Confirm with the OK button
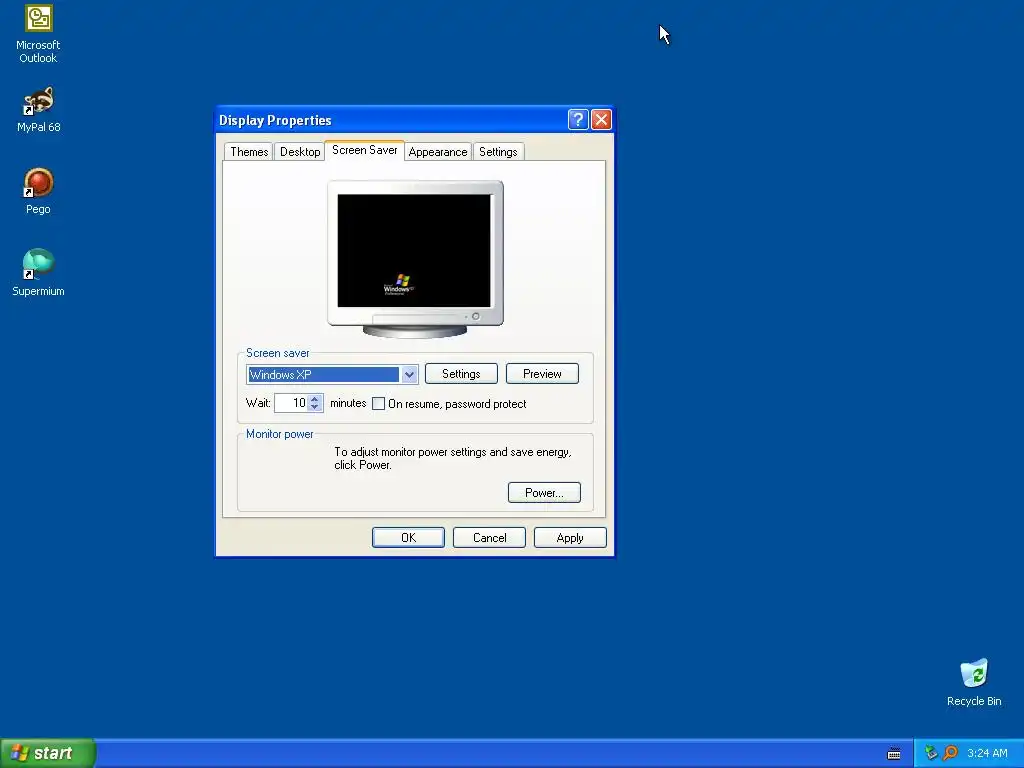Image resolution: width=1024 pixels, height=768 pixels. [x=408, y=537]
